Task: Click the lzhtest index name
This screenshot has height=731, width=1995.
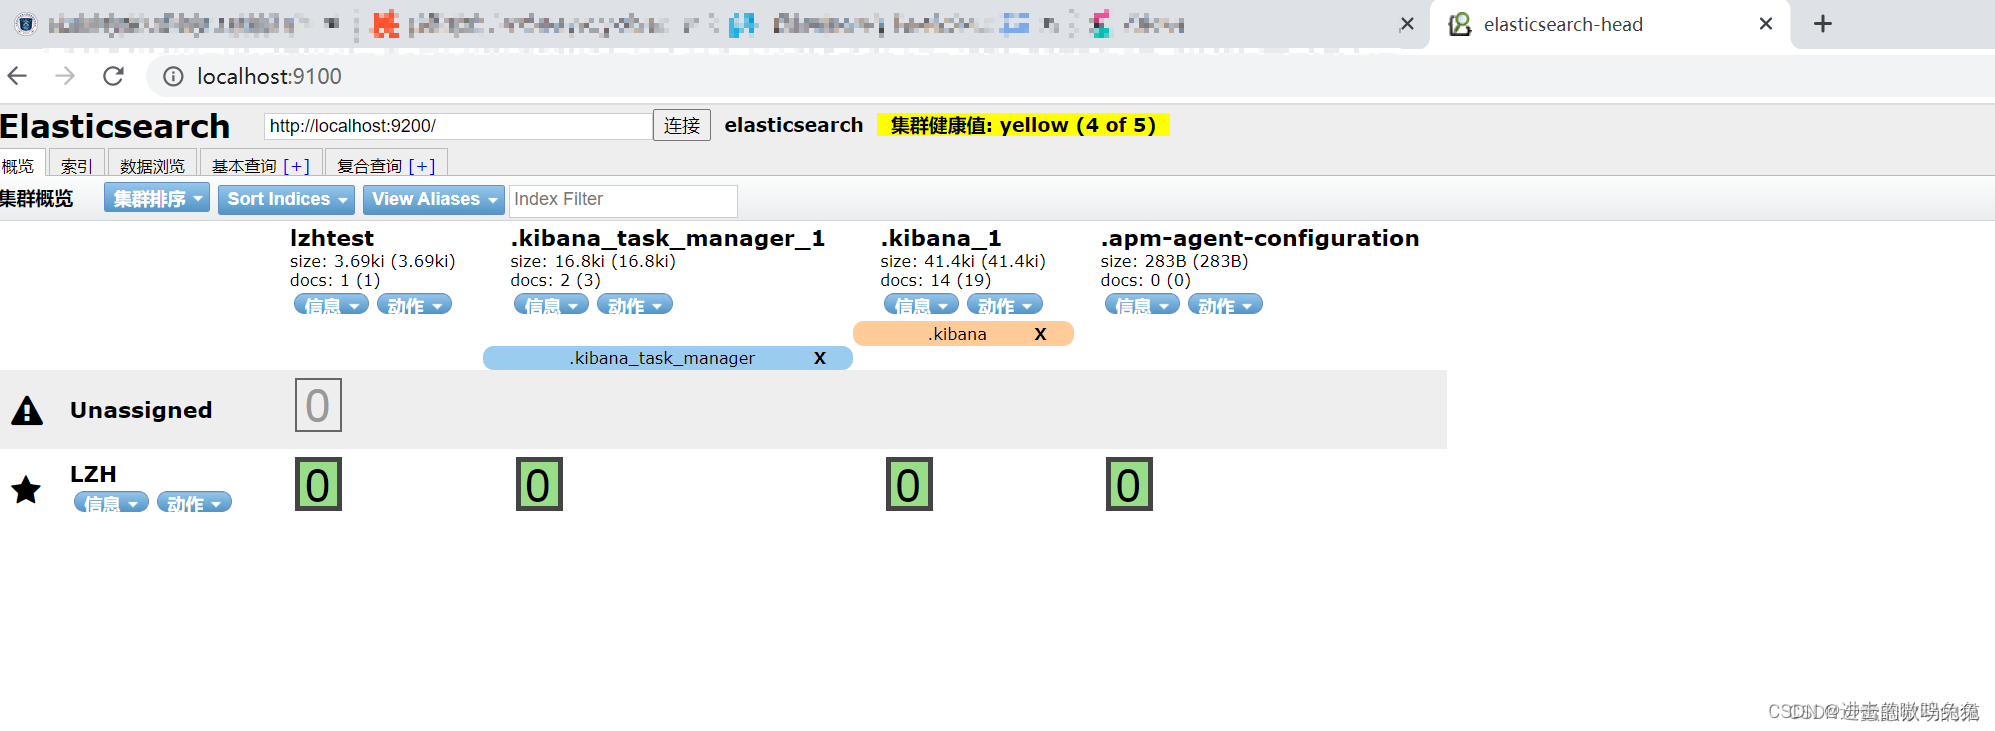Action: coord(332,238)
